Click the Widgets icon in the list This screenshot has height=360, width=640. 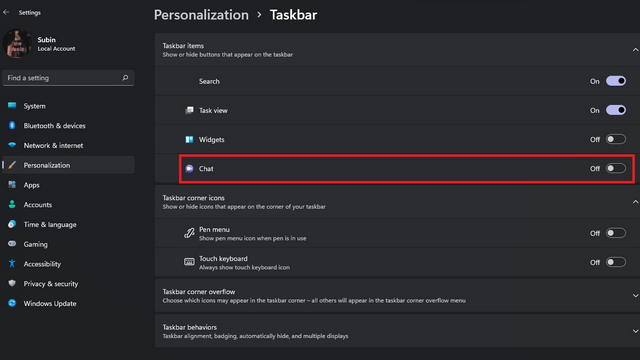point(189,140)
